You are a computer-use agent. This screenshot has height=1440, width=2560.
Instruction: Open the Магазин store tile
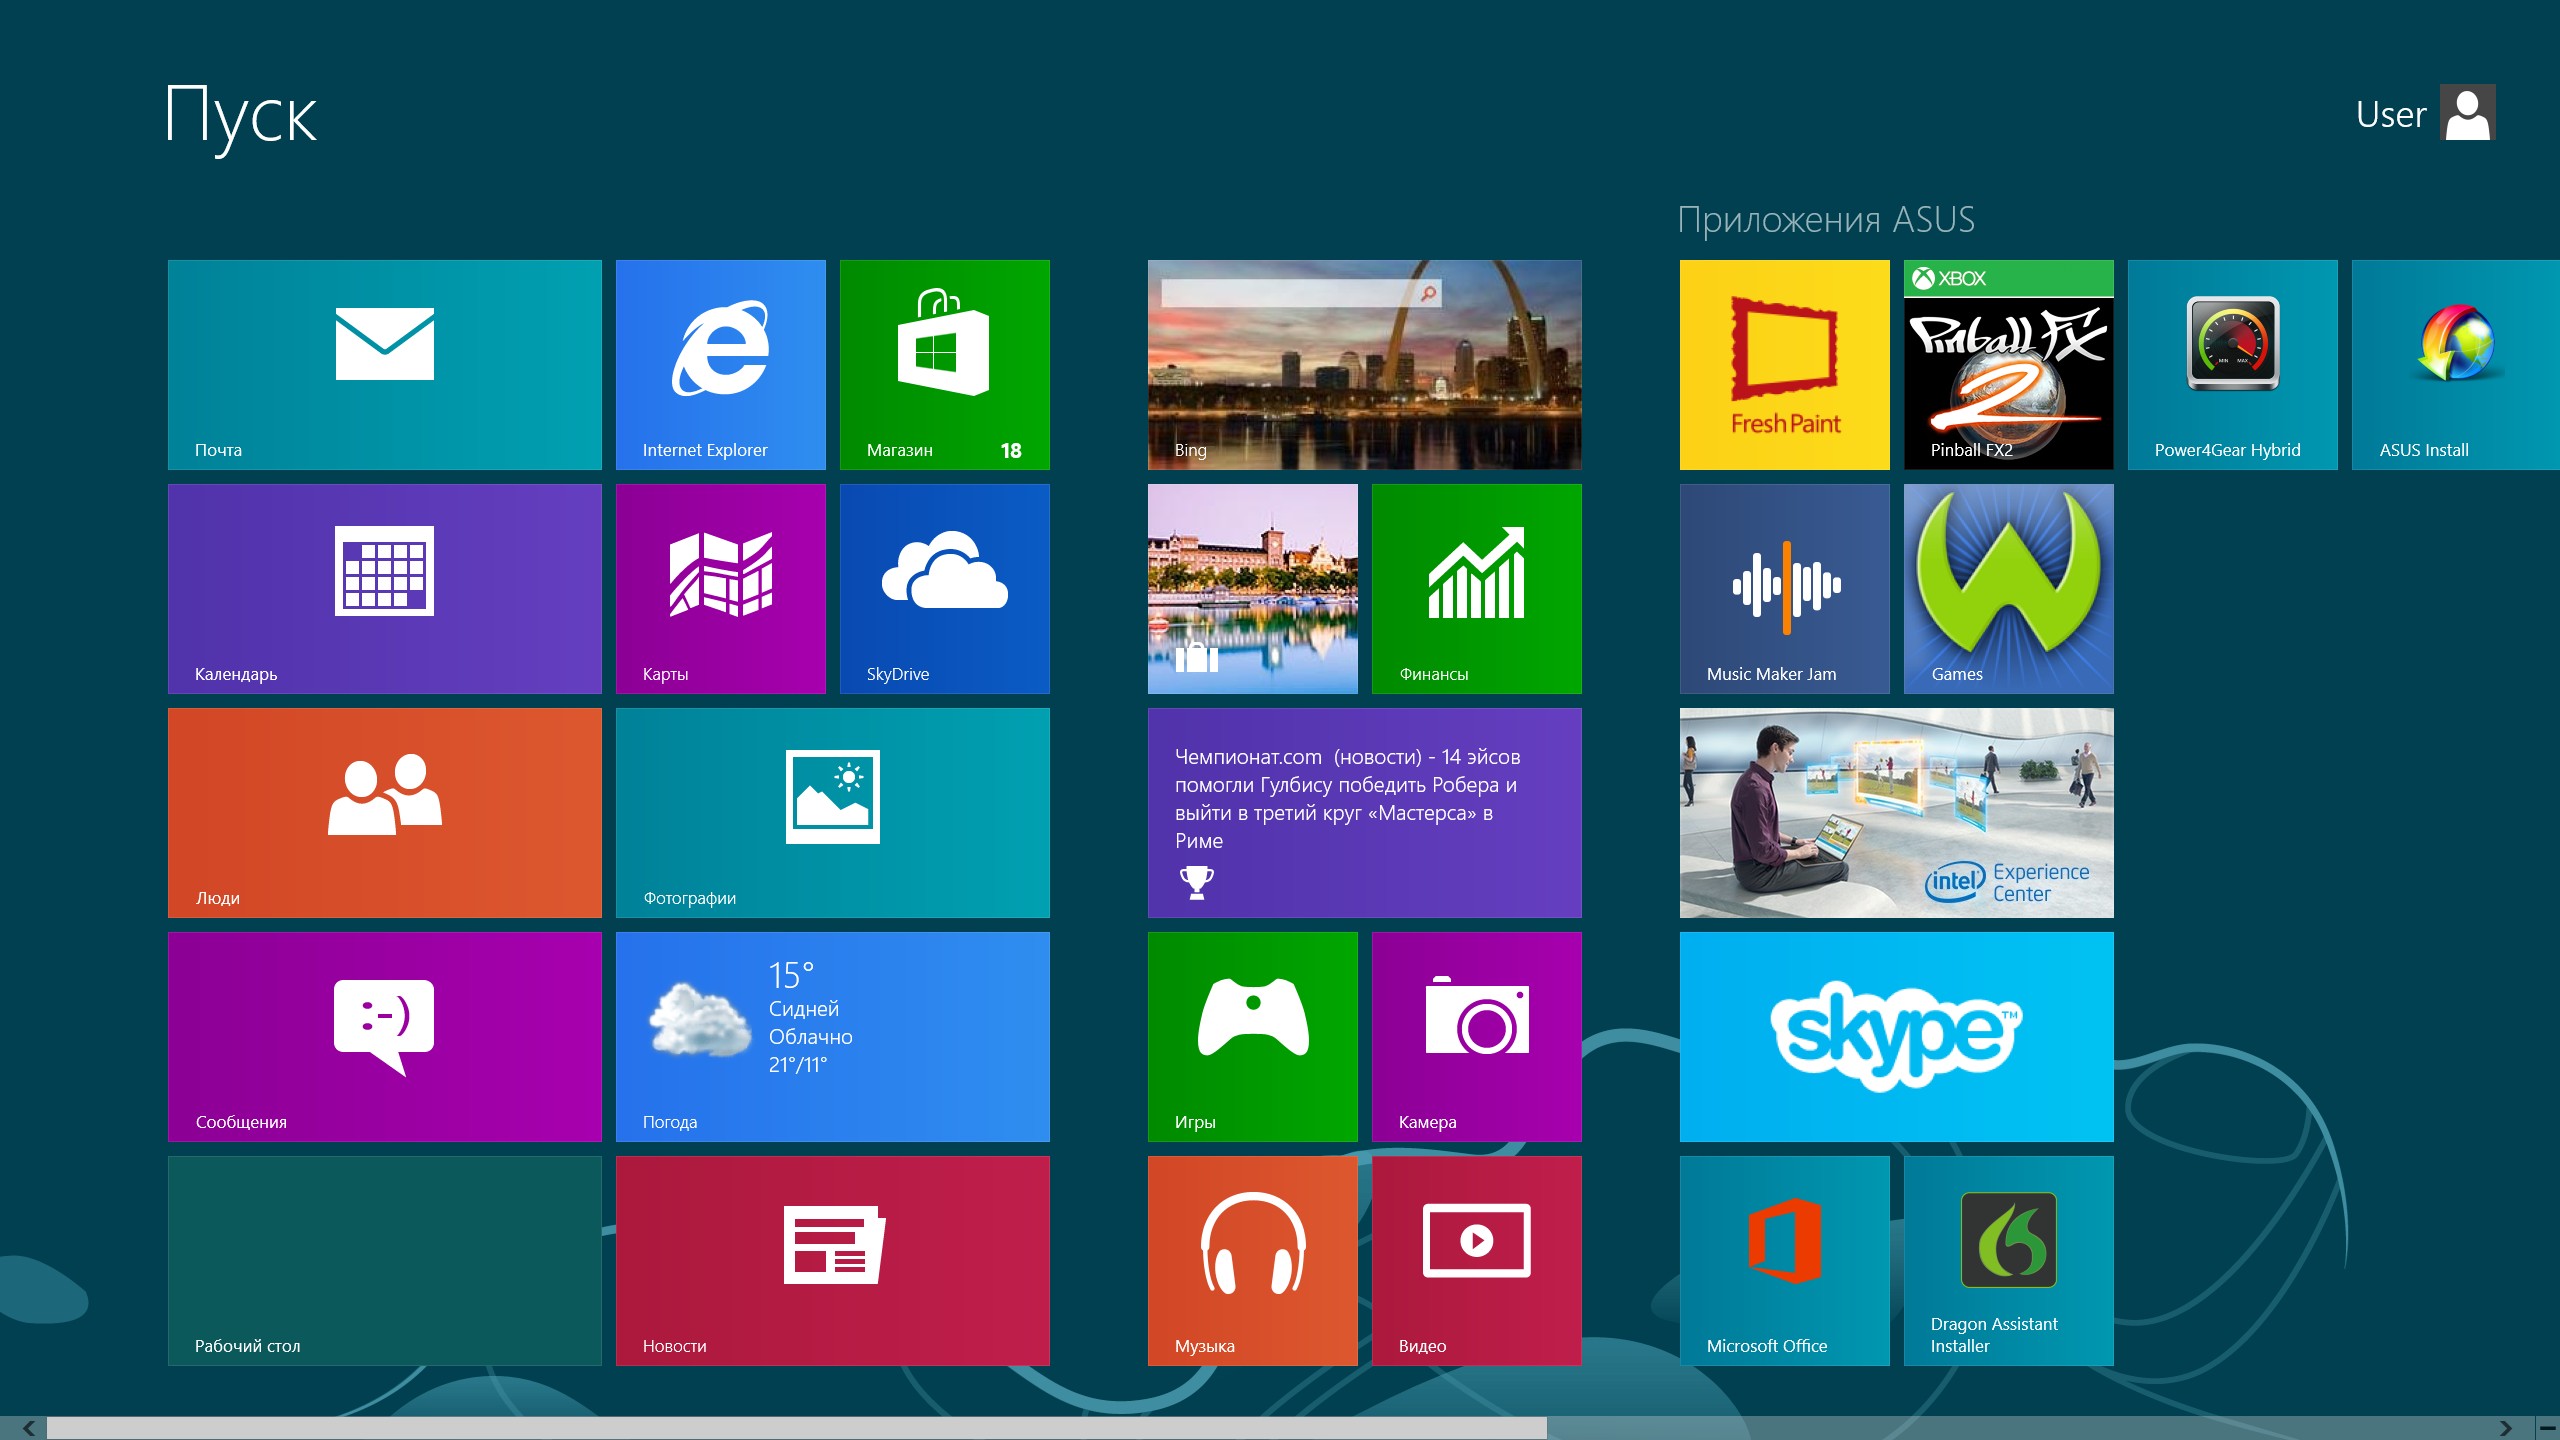[944, 365]
